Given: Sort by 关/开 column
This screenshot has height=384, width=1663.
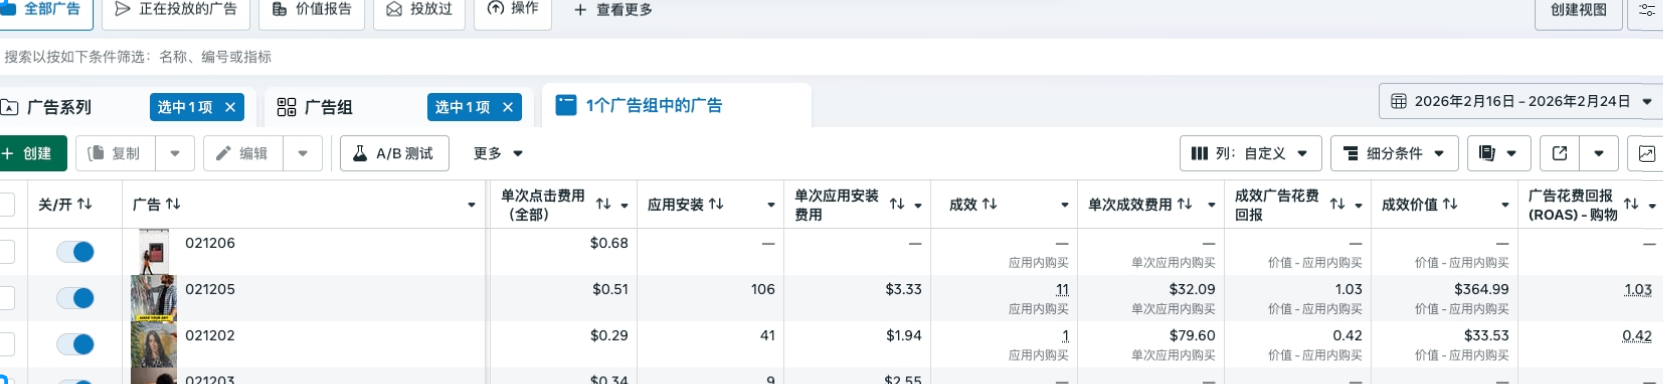Looking at the screenshot, I should pyautogui.click(x=84, y=204).
